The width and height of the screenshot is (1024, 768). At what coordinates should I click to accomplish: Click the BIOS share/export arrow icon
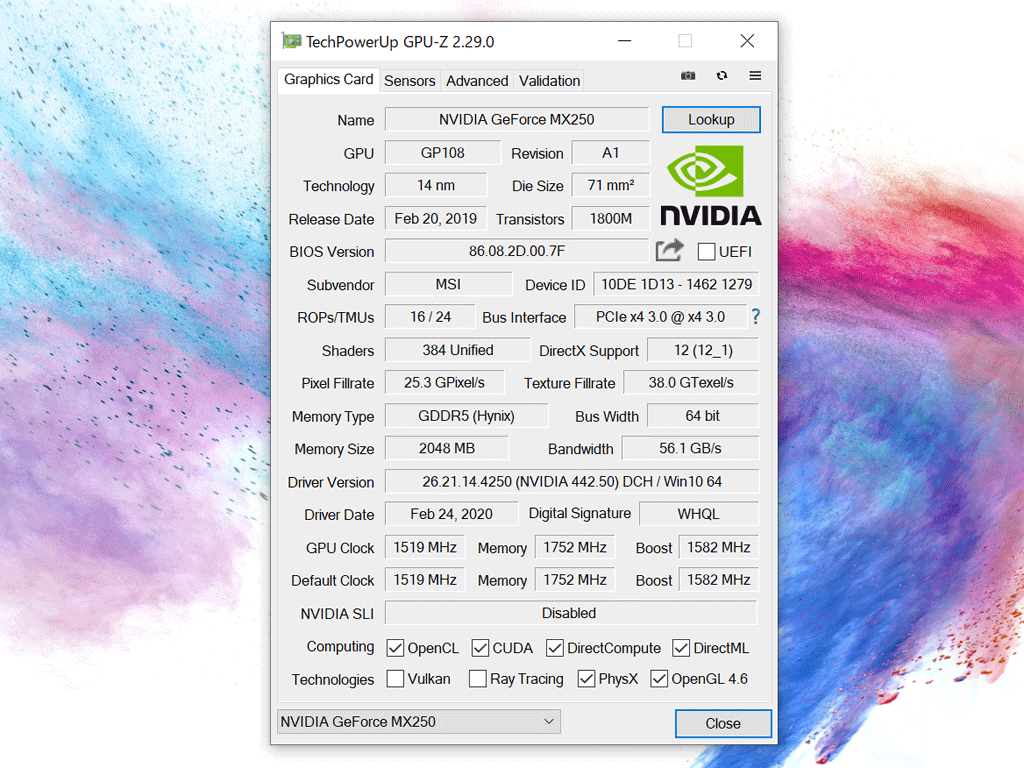tap(669, 251)
